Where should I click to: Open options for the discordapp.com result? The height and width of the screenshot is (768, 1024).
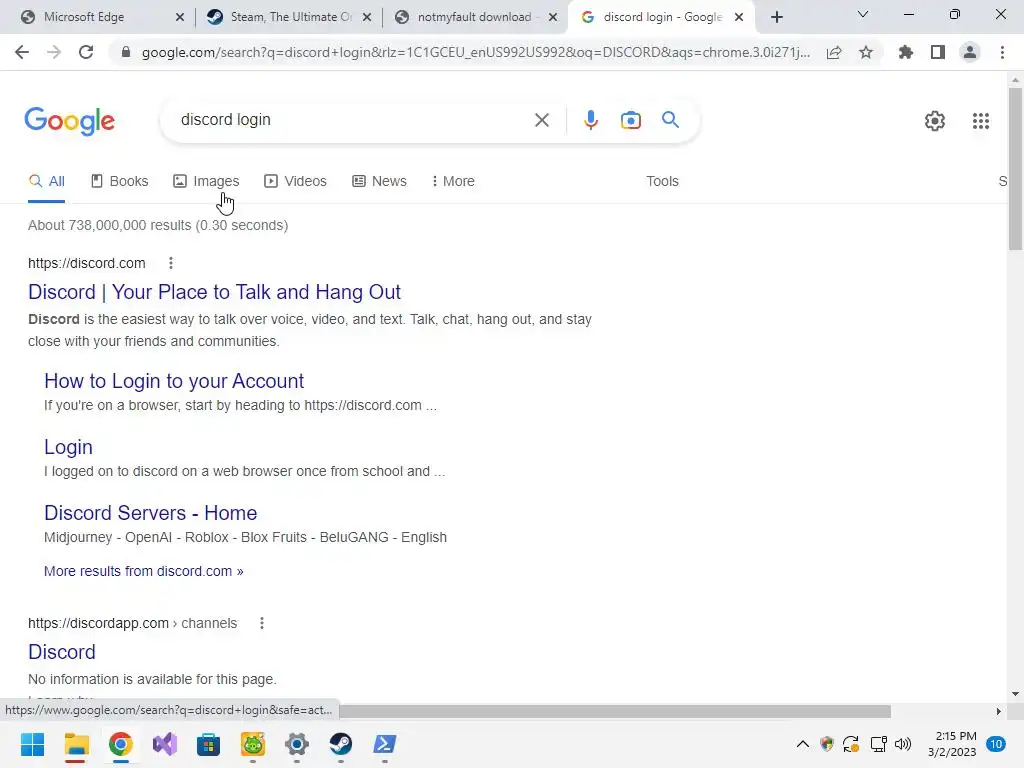[x=262, y=623]
